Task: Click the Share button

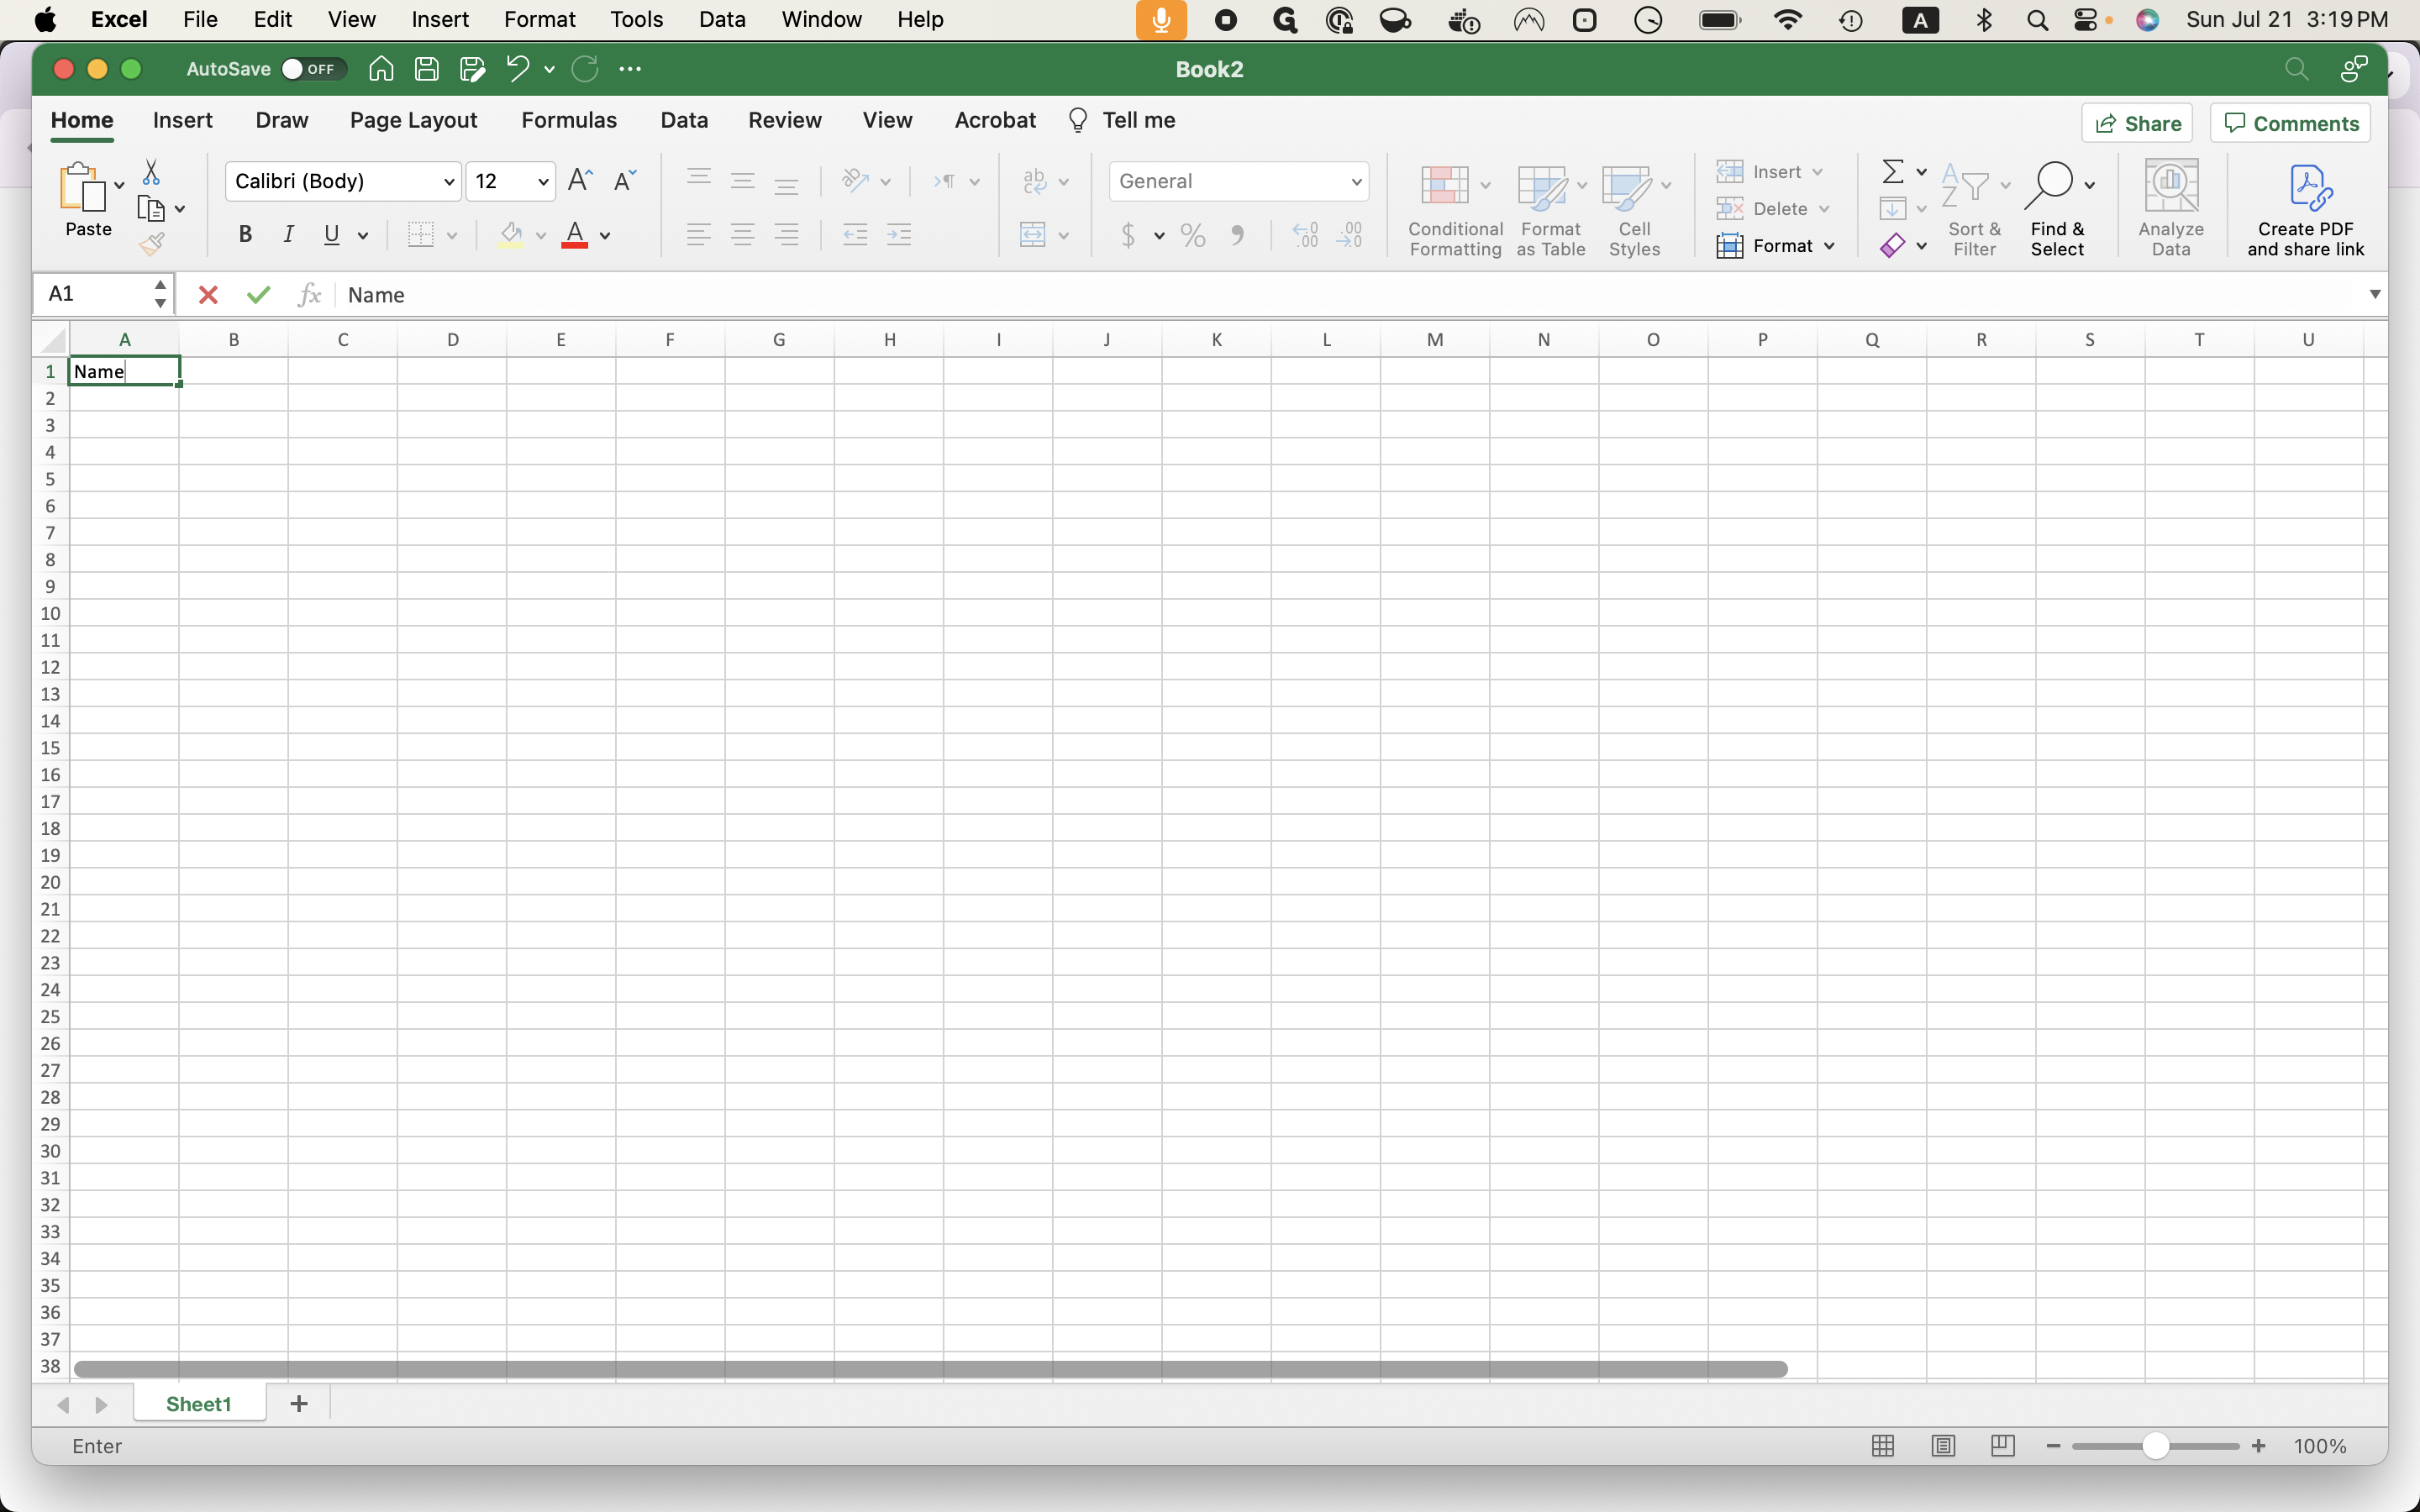Action: tap(2137, 123)
